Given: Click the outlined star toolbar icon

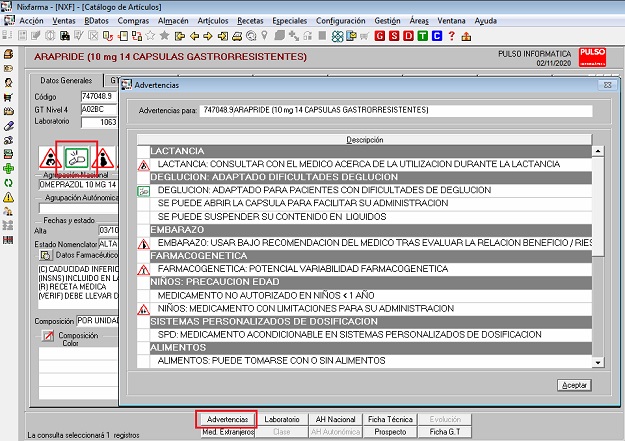Looking at the screenshot, I should click(150, 36).
